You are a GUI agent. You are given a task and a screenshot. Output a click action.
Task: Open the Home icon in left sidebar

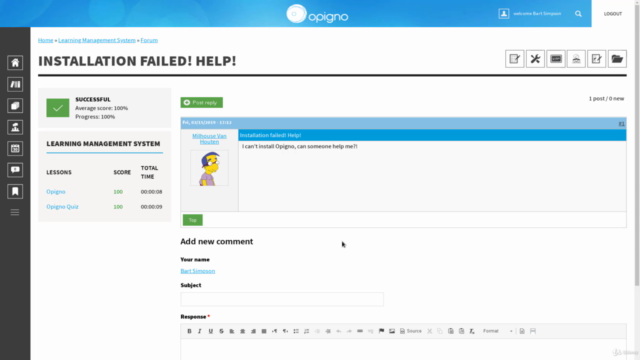[x=15, y=63]
